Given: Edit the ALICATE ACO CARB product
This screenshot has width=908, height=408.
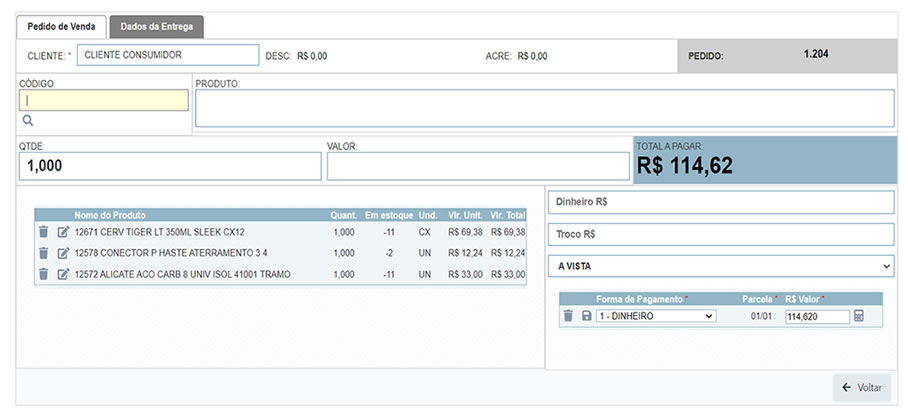Looking at the screenshot, I should point(63,274).
